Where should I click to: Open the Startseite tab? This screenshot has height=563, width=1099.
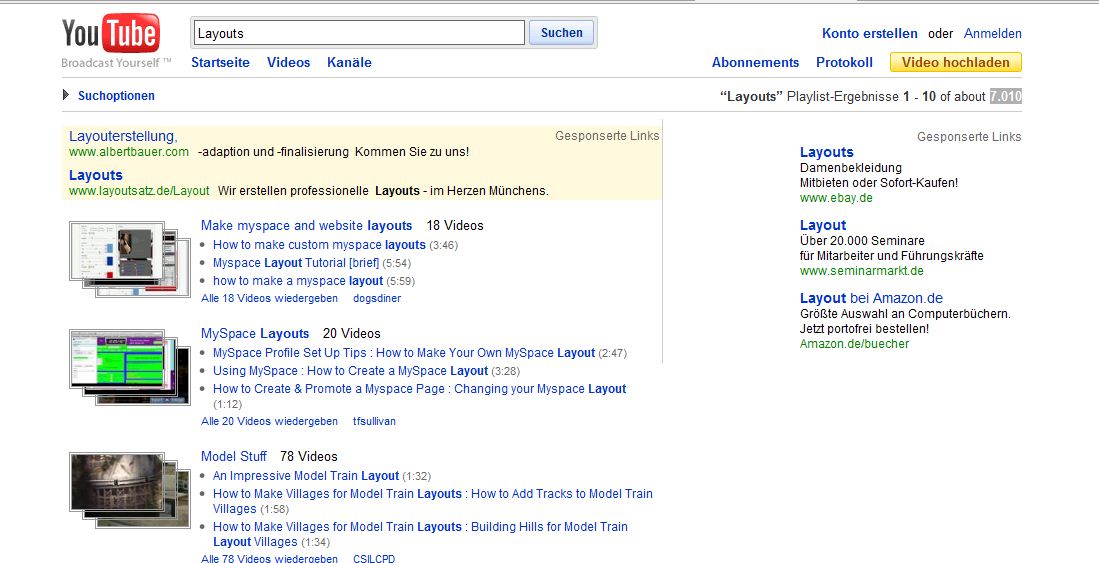click(x=220, y=62)
